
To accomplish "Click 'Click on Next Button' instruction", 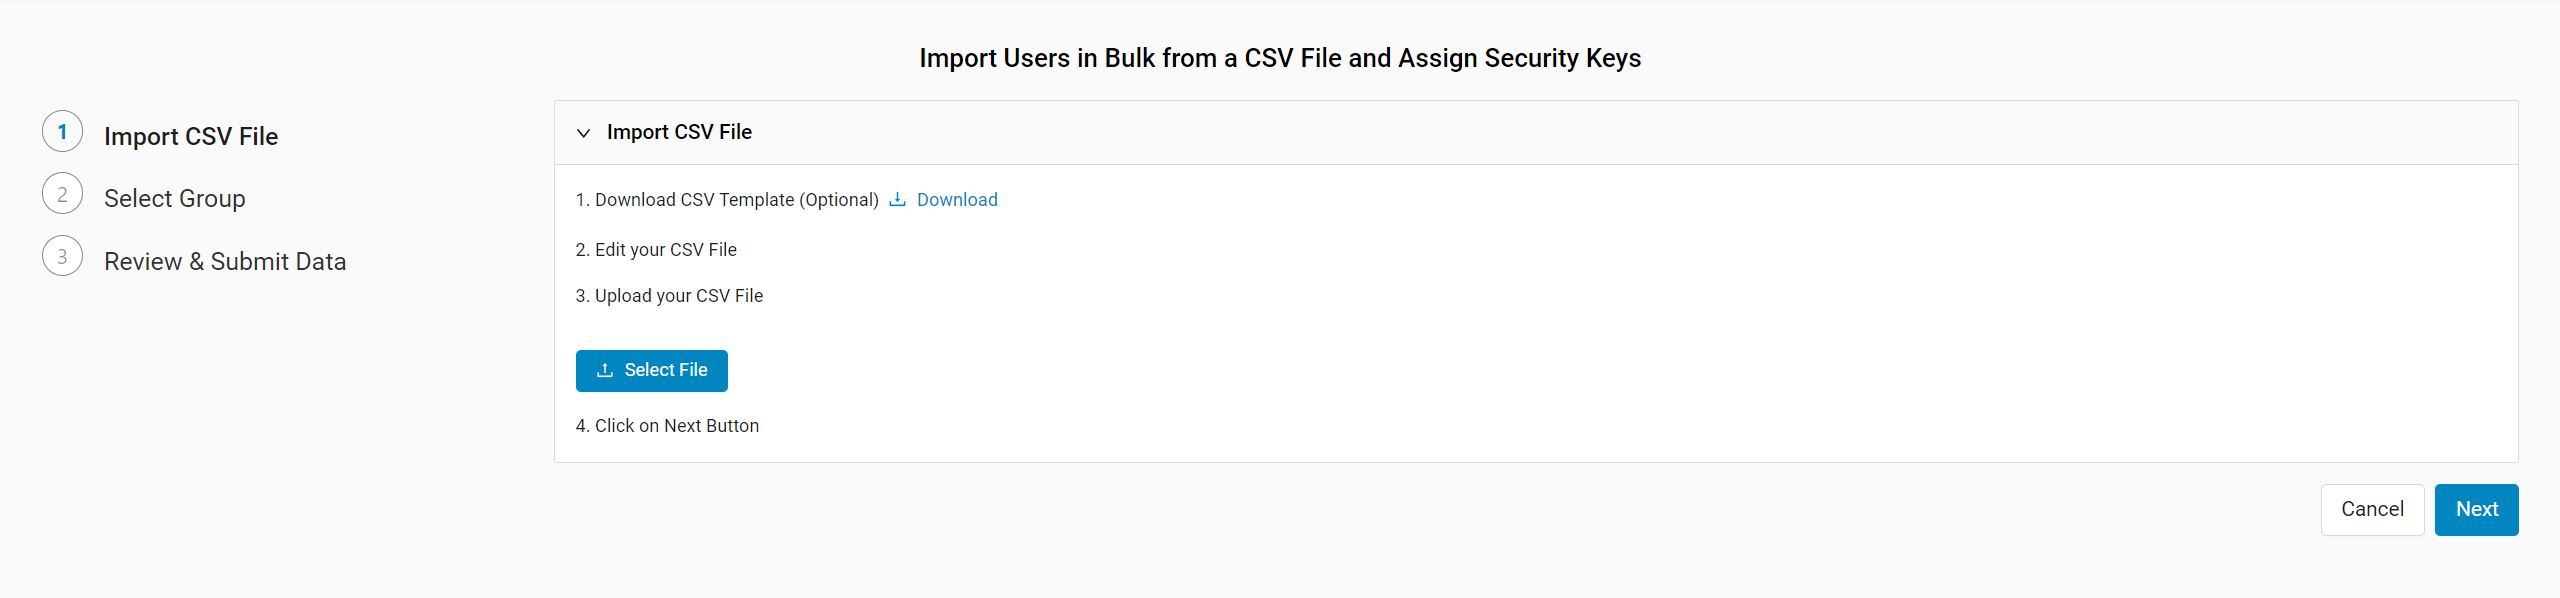I will pos(677,426).
